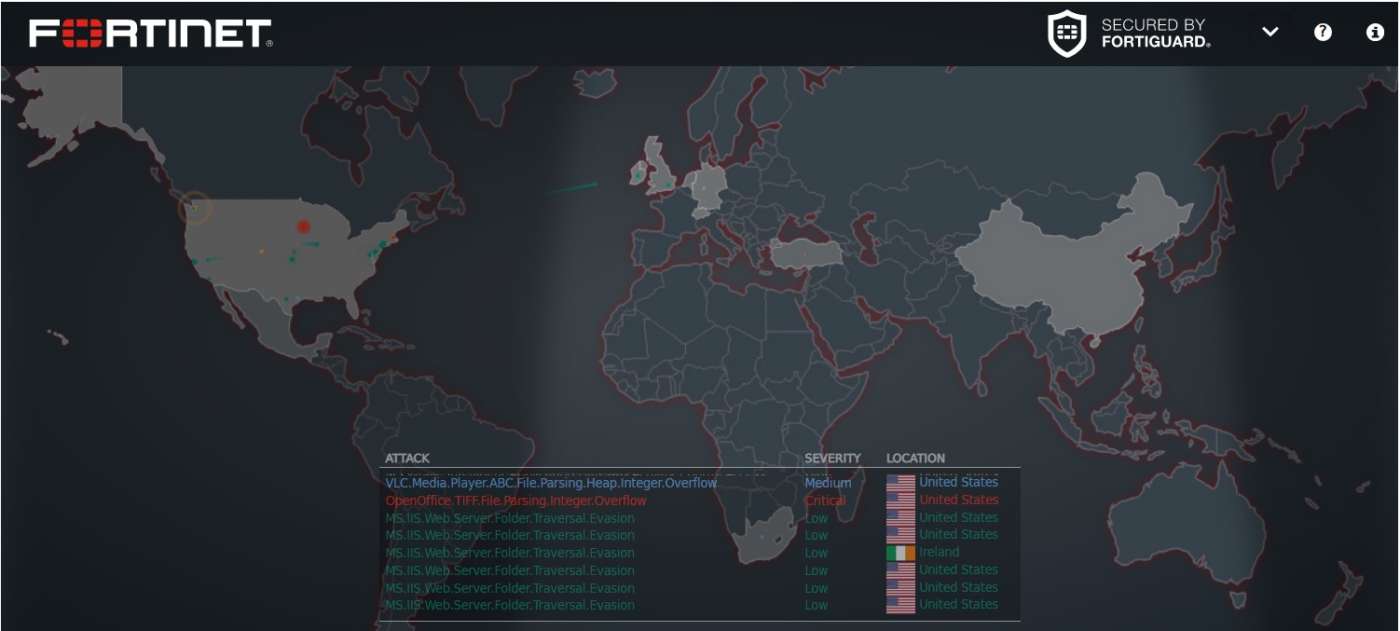Click the FortiGuard shield icon

click(x=1066, y=34)
